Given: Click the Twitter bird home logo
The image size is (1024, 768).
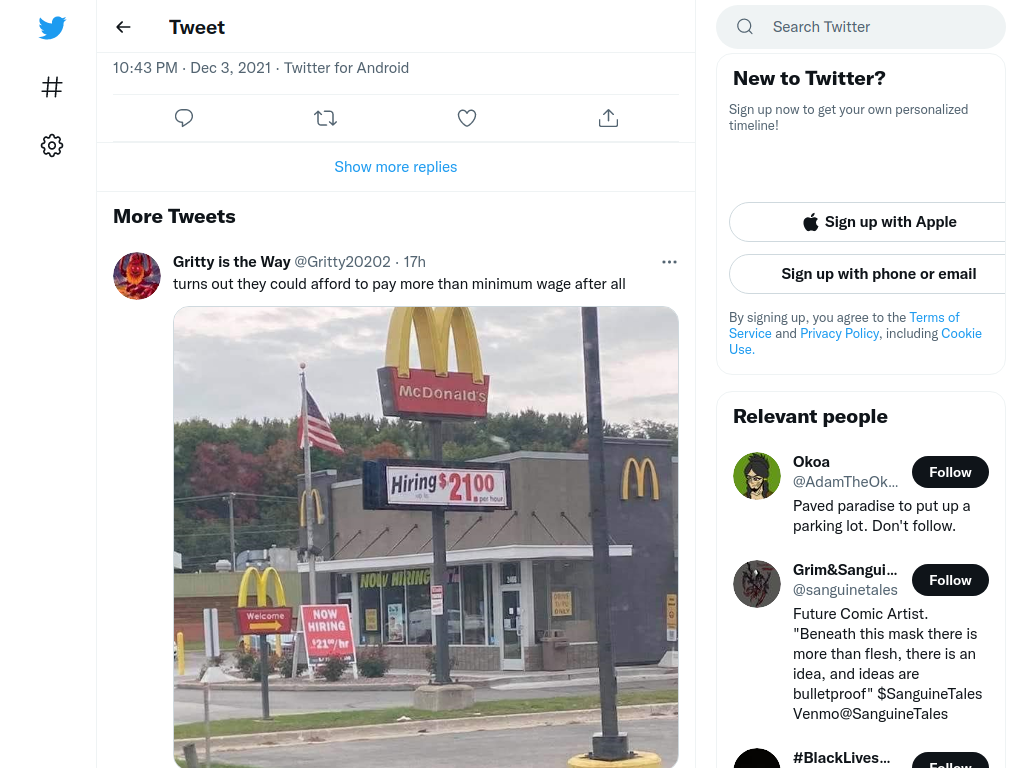Looking at the screenshot, I should point(52,27).
